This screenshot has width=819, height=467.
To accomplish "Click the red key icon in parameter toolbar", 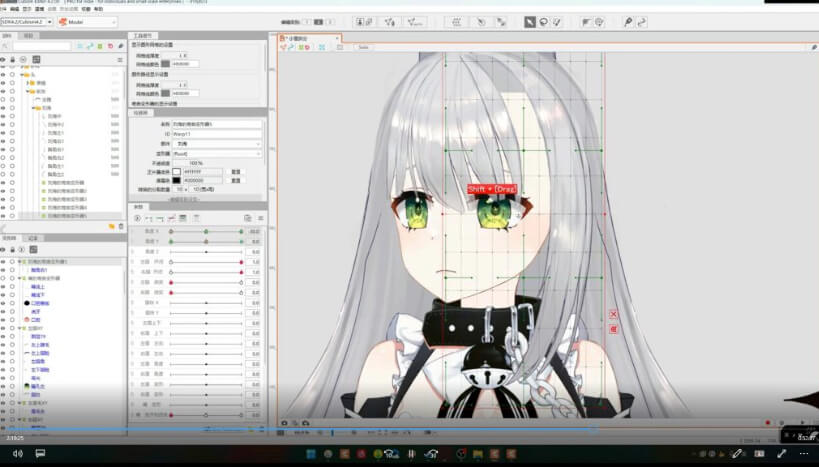I will click(171, 218).
